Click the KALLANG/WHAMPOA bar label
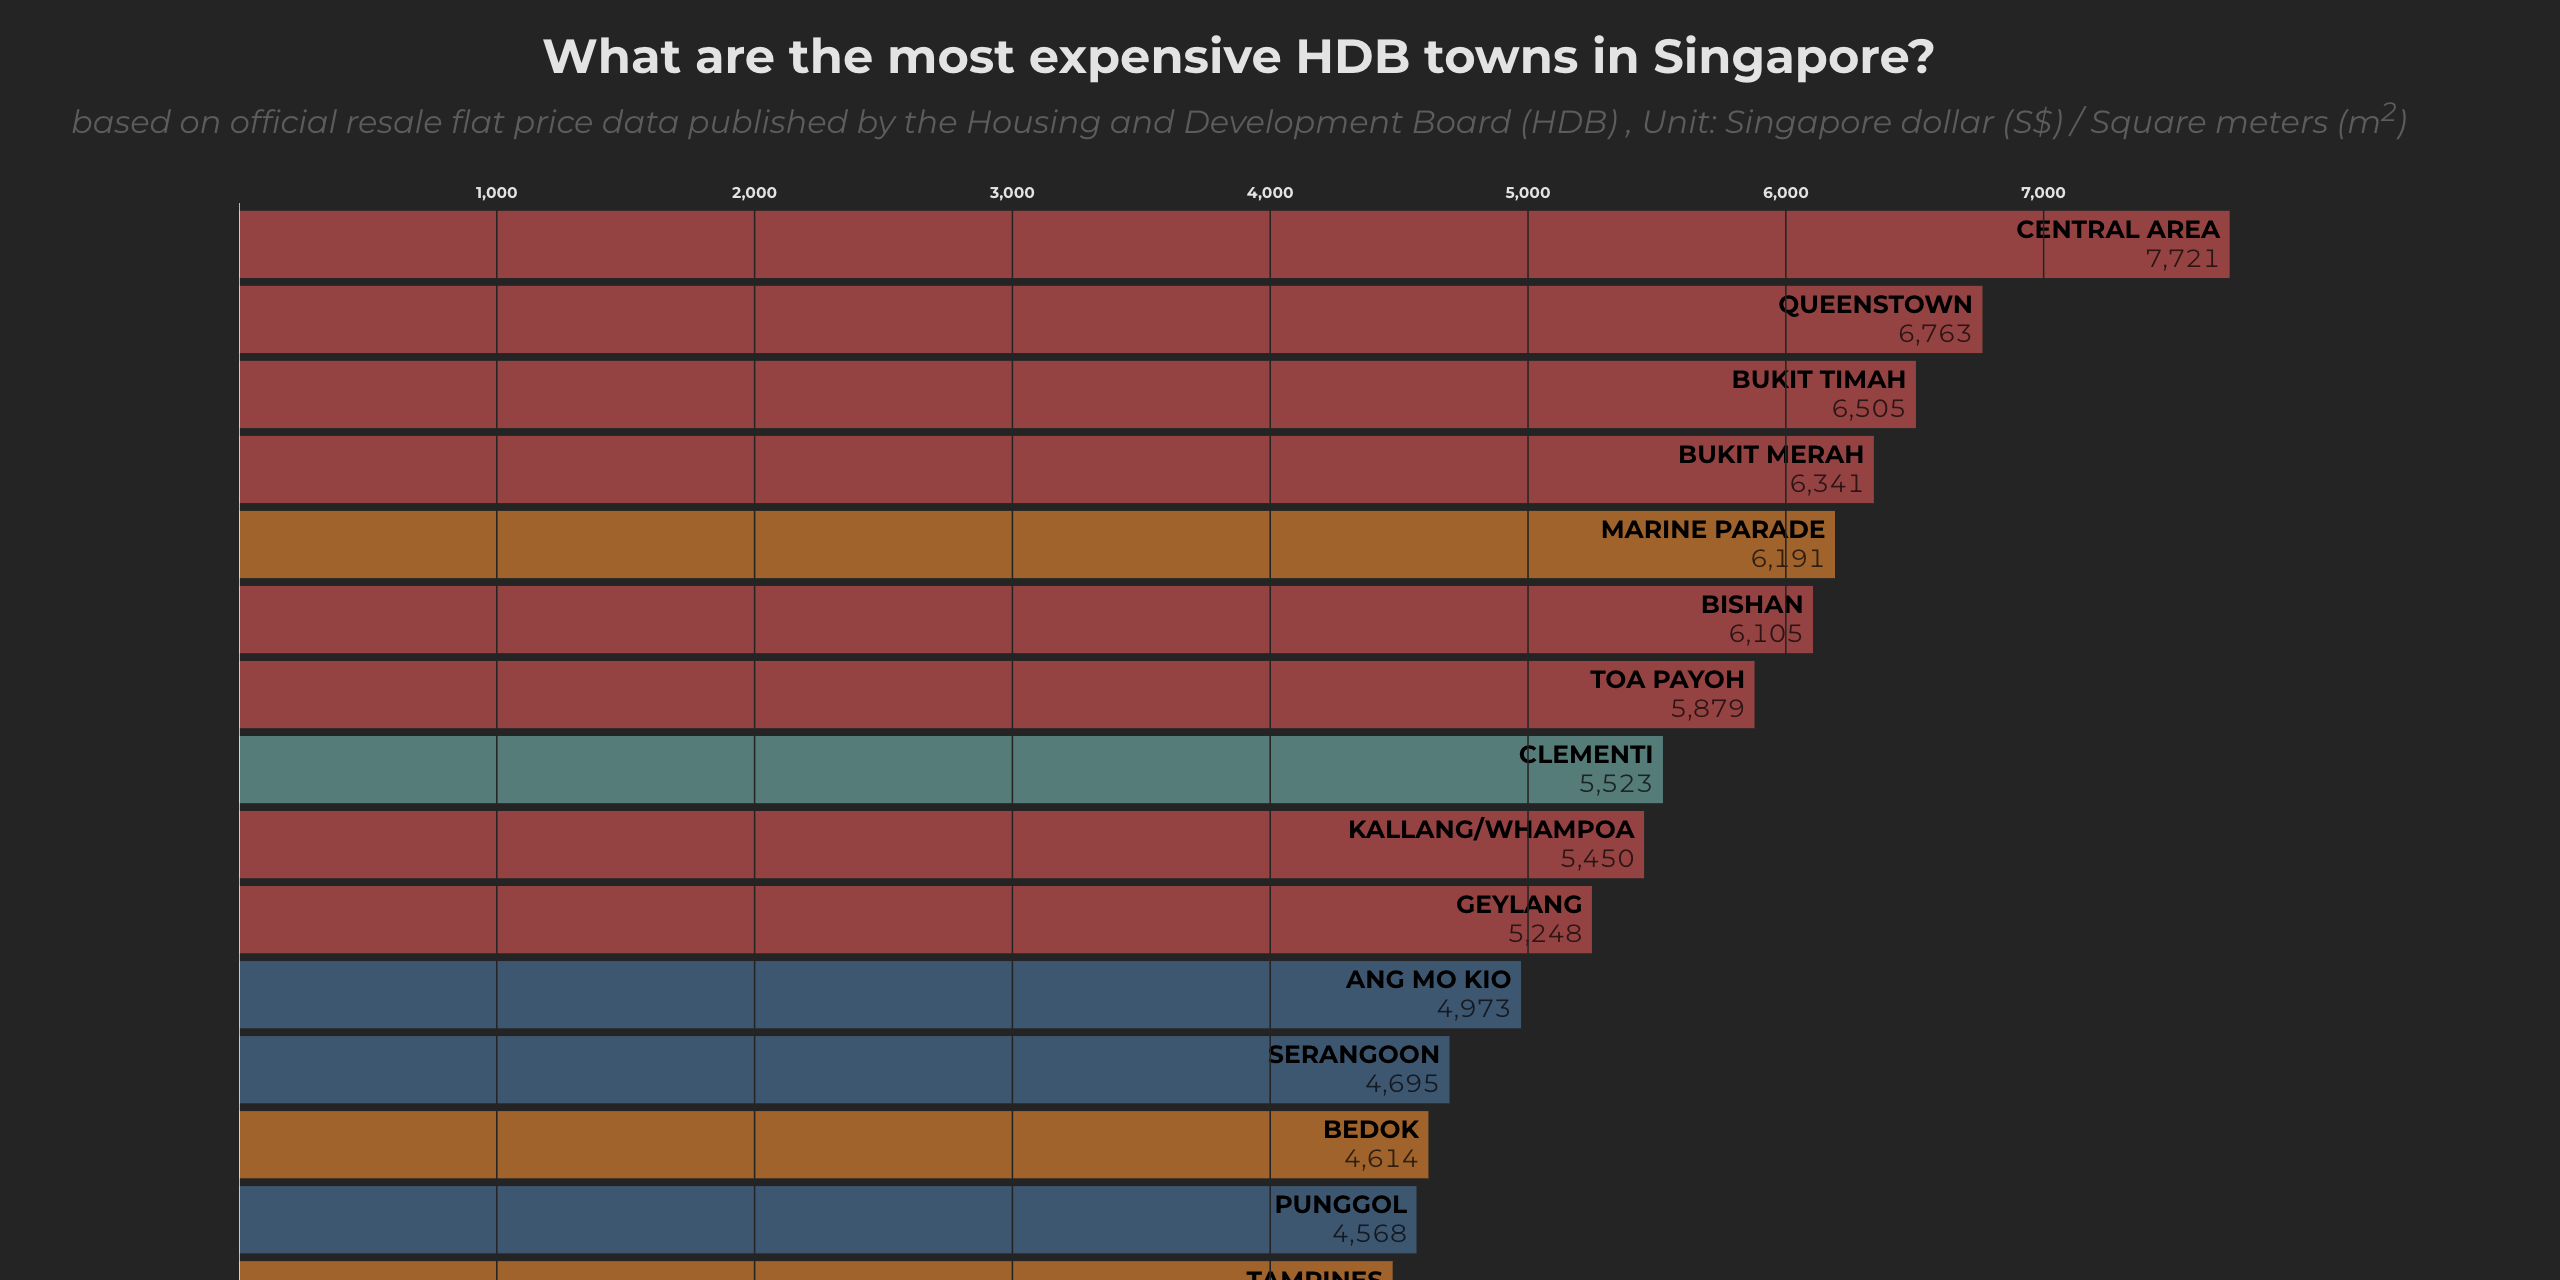The height and width of the screenshot is (1280, 2560). (1490, 830)
